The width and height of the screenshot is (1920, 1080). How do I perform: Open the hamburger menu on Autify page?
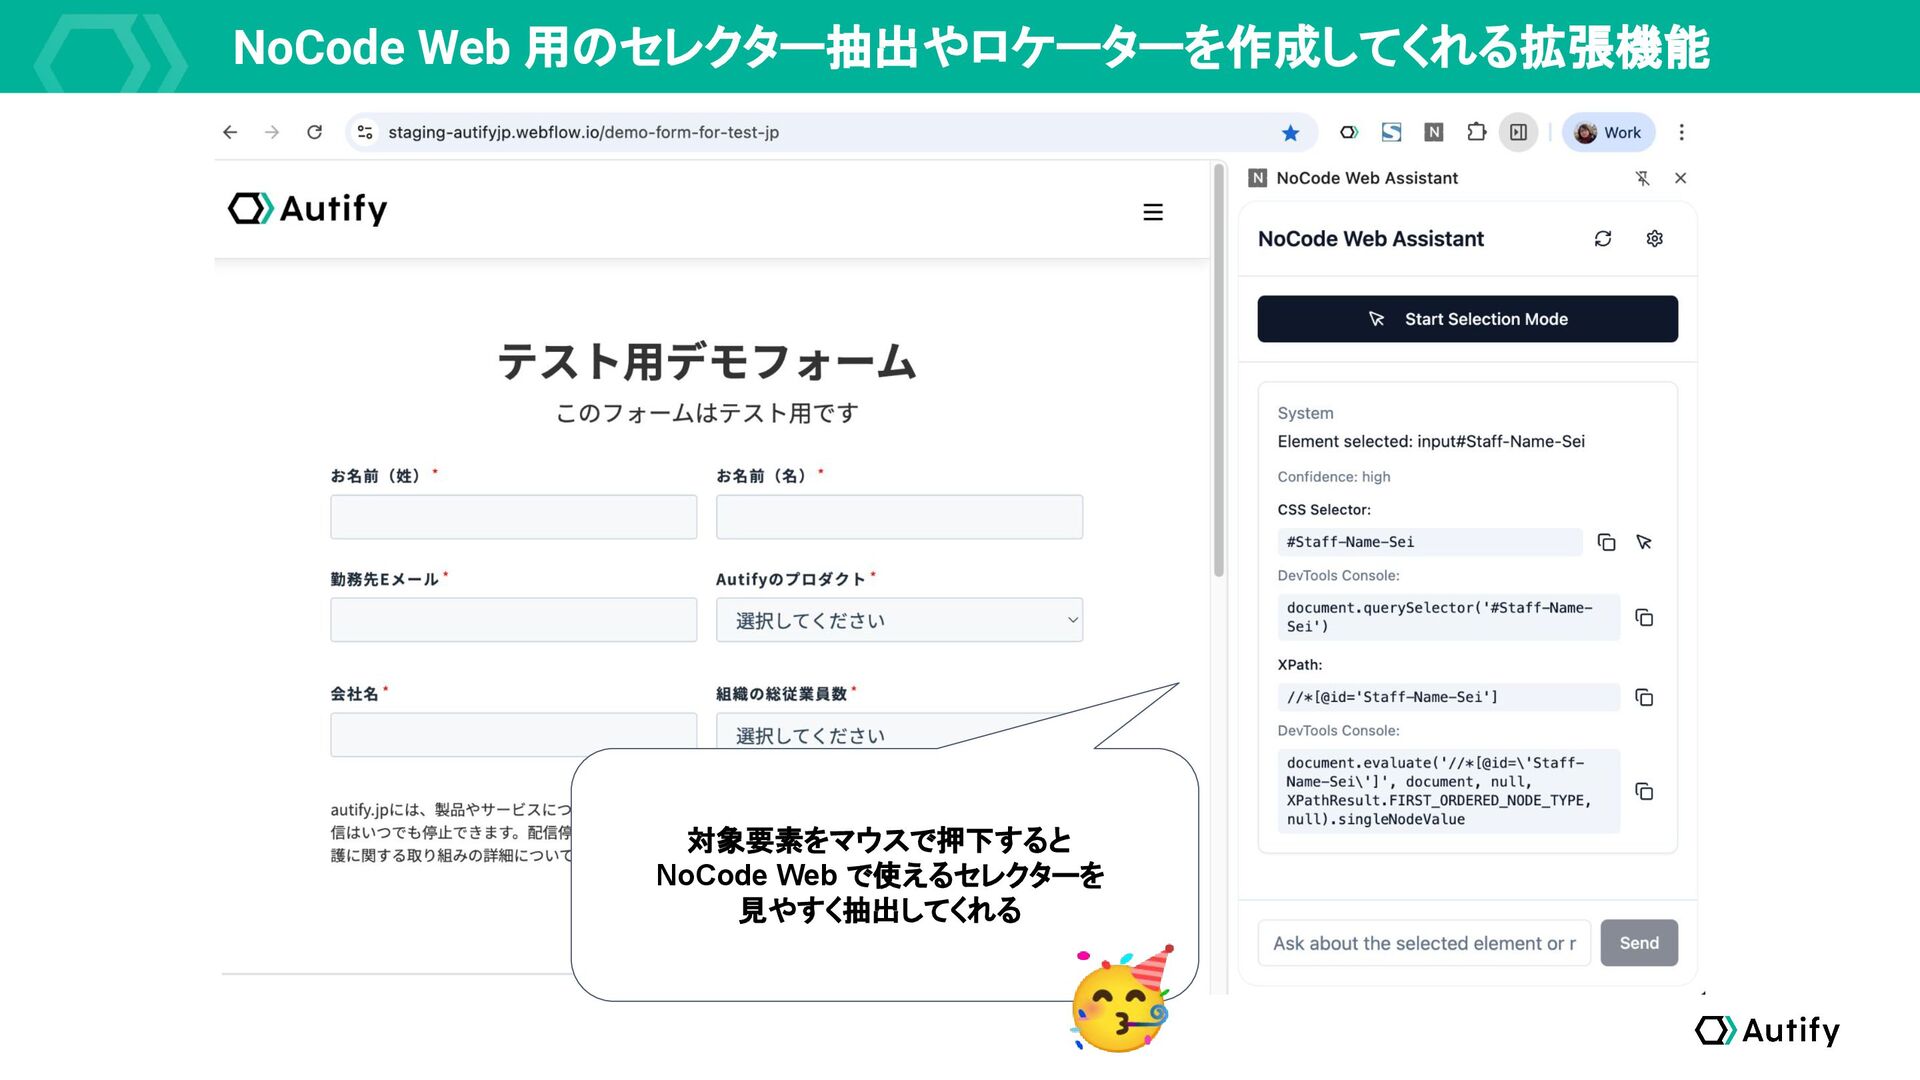[1153, 212]
